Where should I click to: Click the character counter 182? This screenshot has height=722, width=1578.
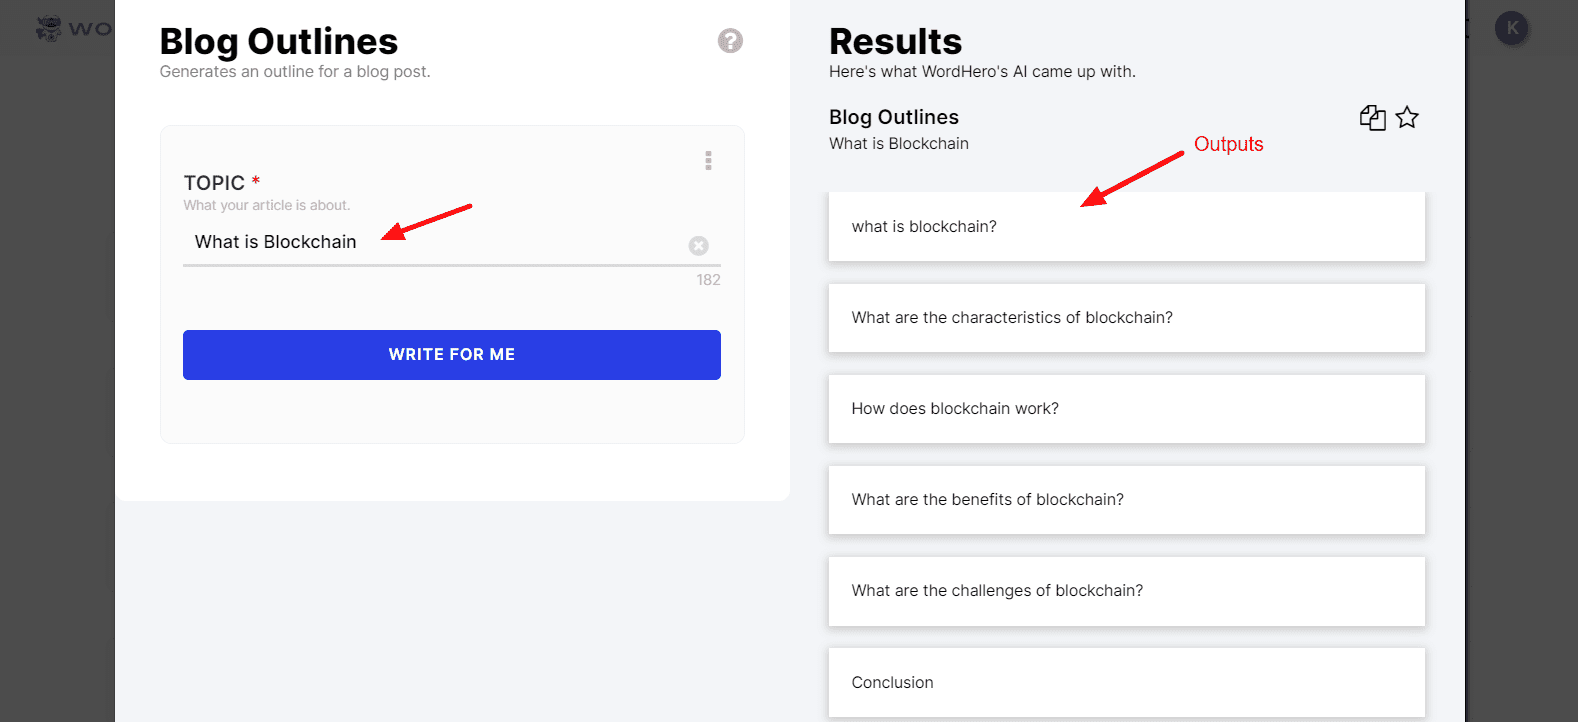point(709,280)
